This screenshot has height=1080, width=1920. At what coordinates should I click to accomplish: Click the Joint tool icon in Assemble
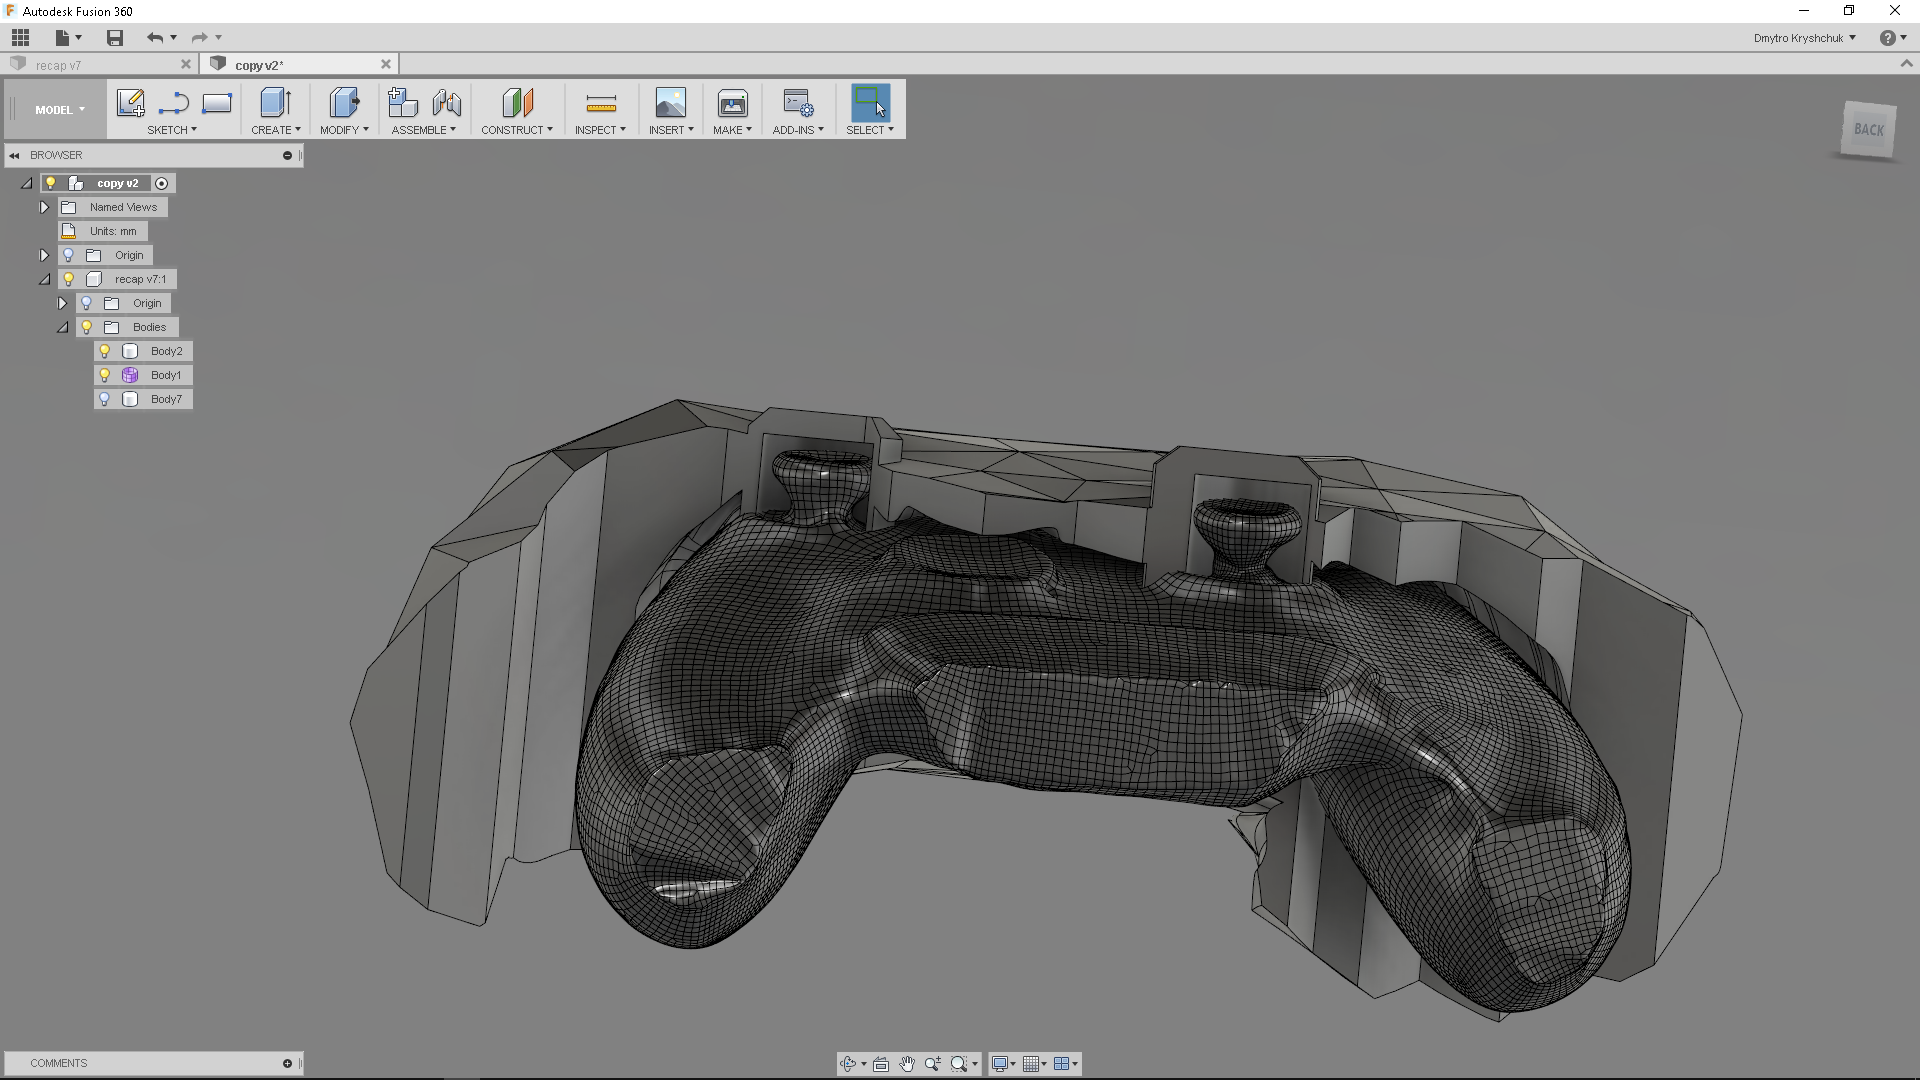click(x=447, y=103)
